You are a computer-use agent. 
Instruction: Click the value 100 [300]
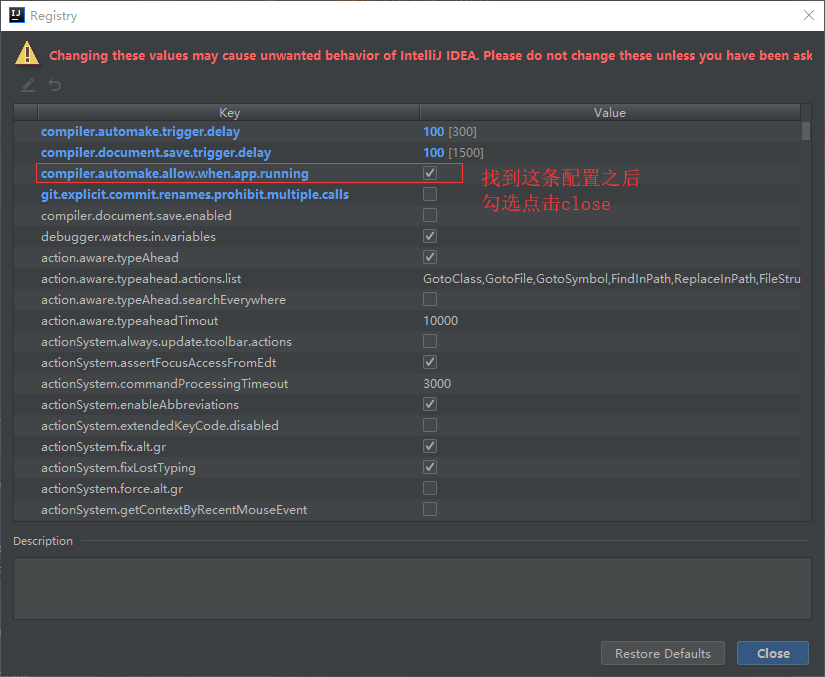tap(450, 132)
